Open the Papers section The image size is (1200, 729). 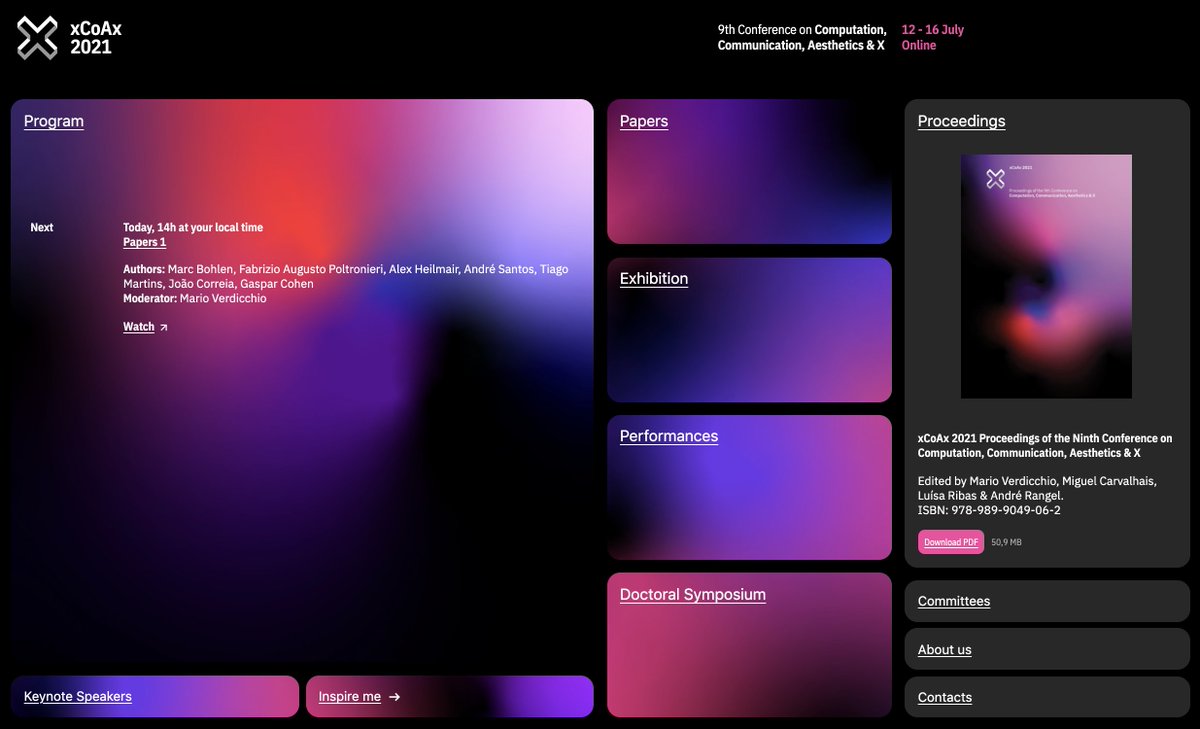[x=644, y=121]
